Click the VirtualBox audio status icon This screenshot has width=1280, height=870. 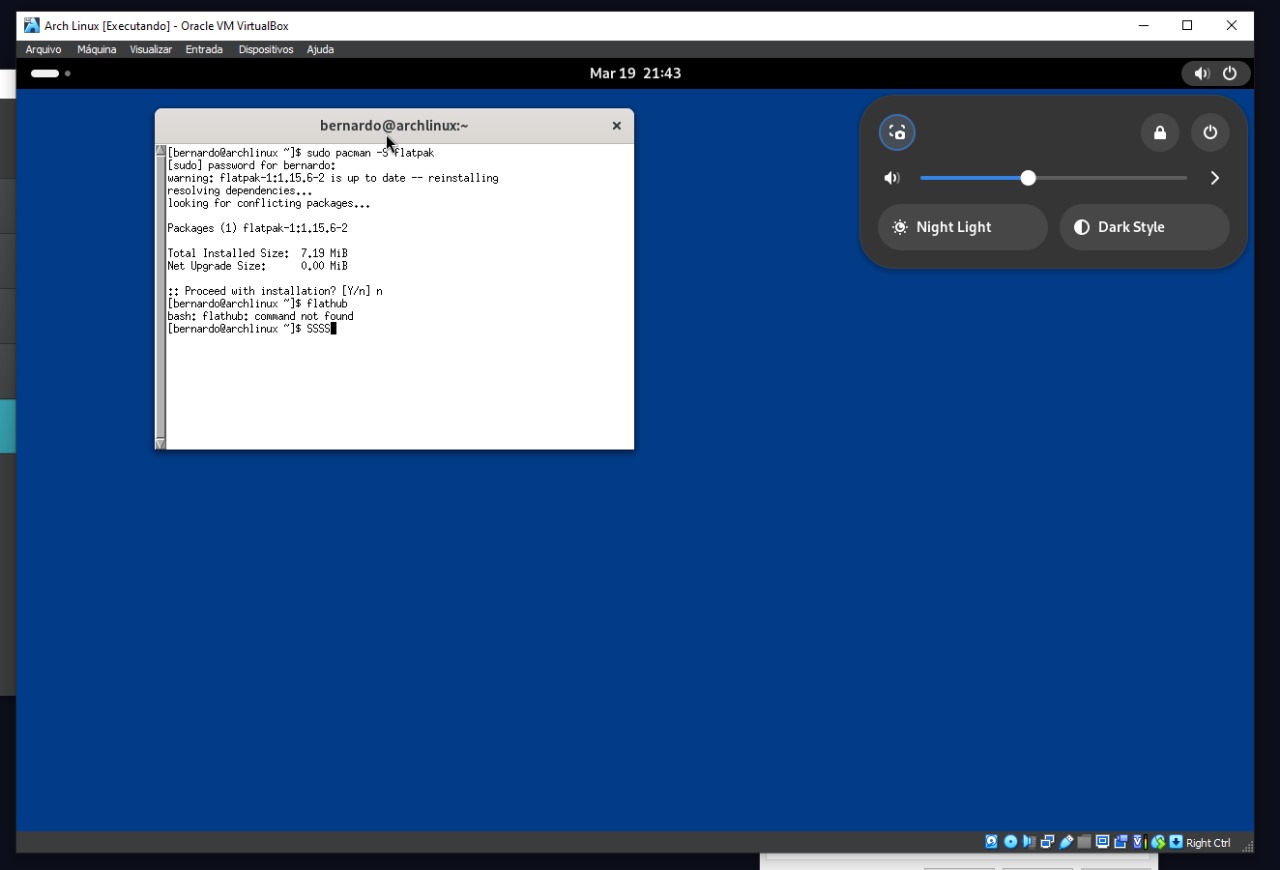coord(1029,842)
